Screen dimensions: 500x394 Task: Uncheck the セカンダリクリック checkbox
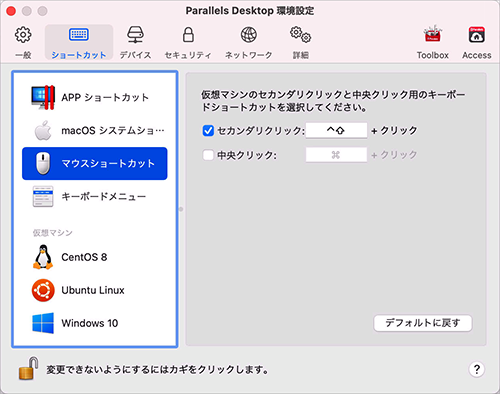tap(208, 130)
